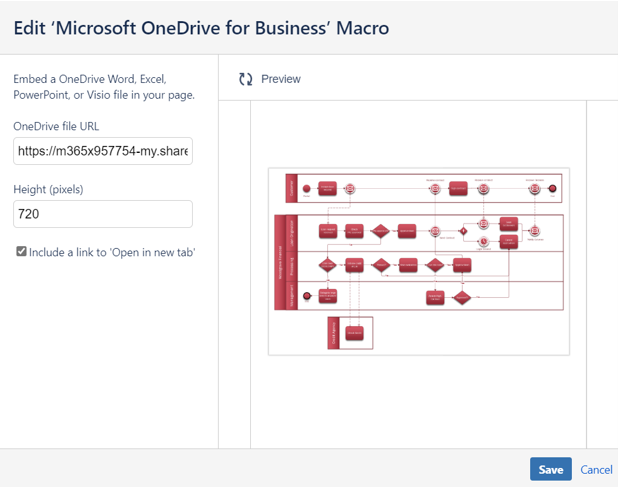This screenshot has width=618, height=487.
Task: Focus the OneDrive file URL field
Action: 103,152
